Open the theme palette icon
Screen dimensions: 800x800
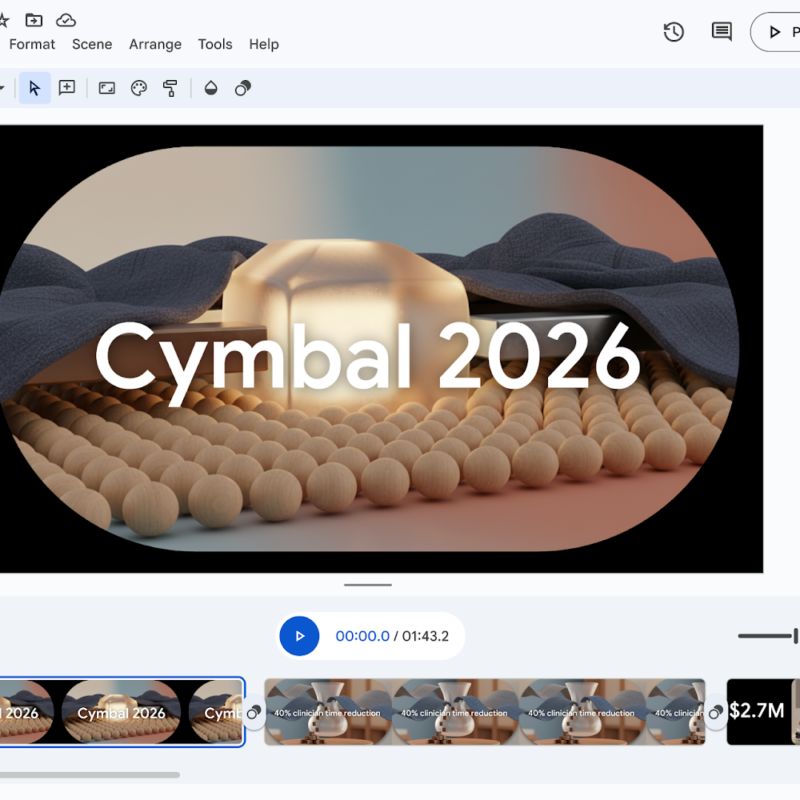(139, 88)
